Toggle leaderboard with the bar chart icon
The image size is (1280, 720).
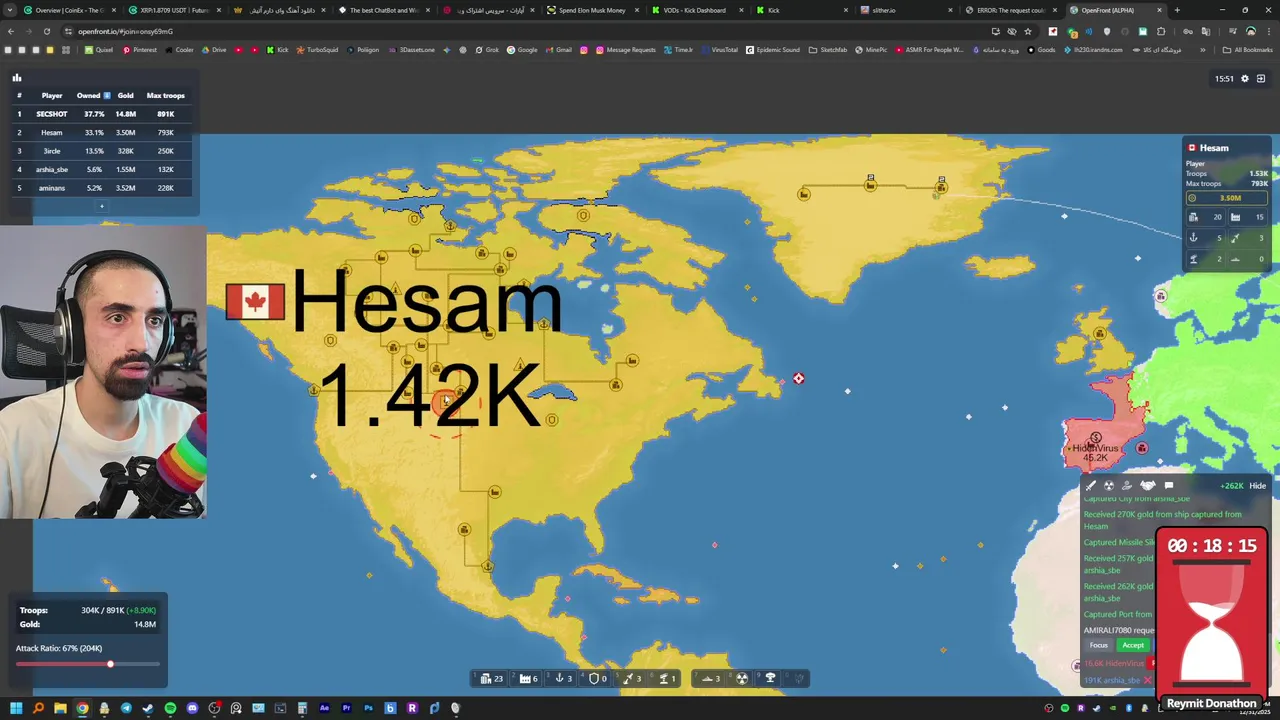(x=17, y=77)
